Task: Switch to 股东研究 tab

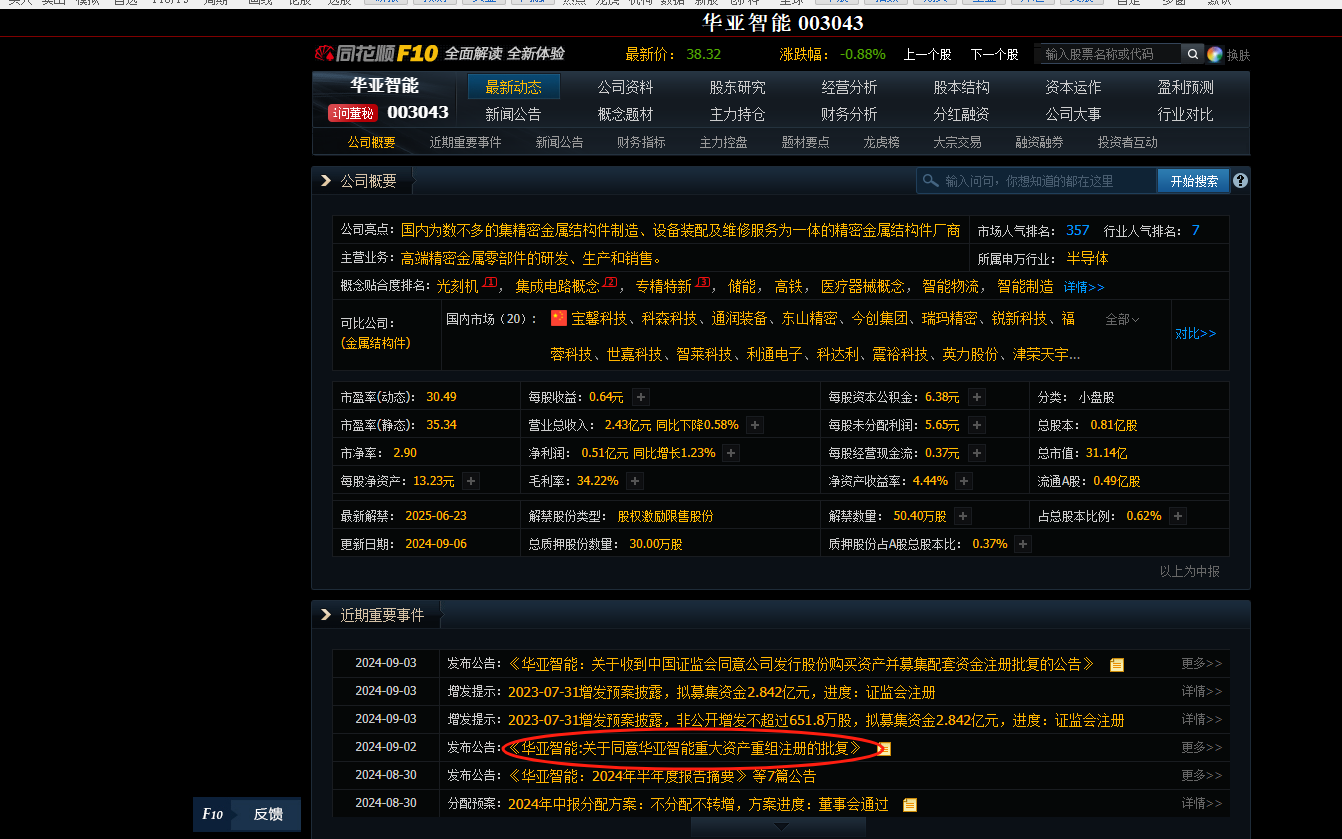Action: (x=738, y=87)
